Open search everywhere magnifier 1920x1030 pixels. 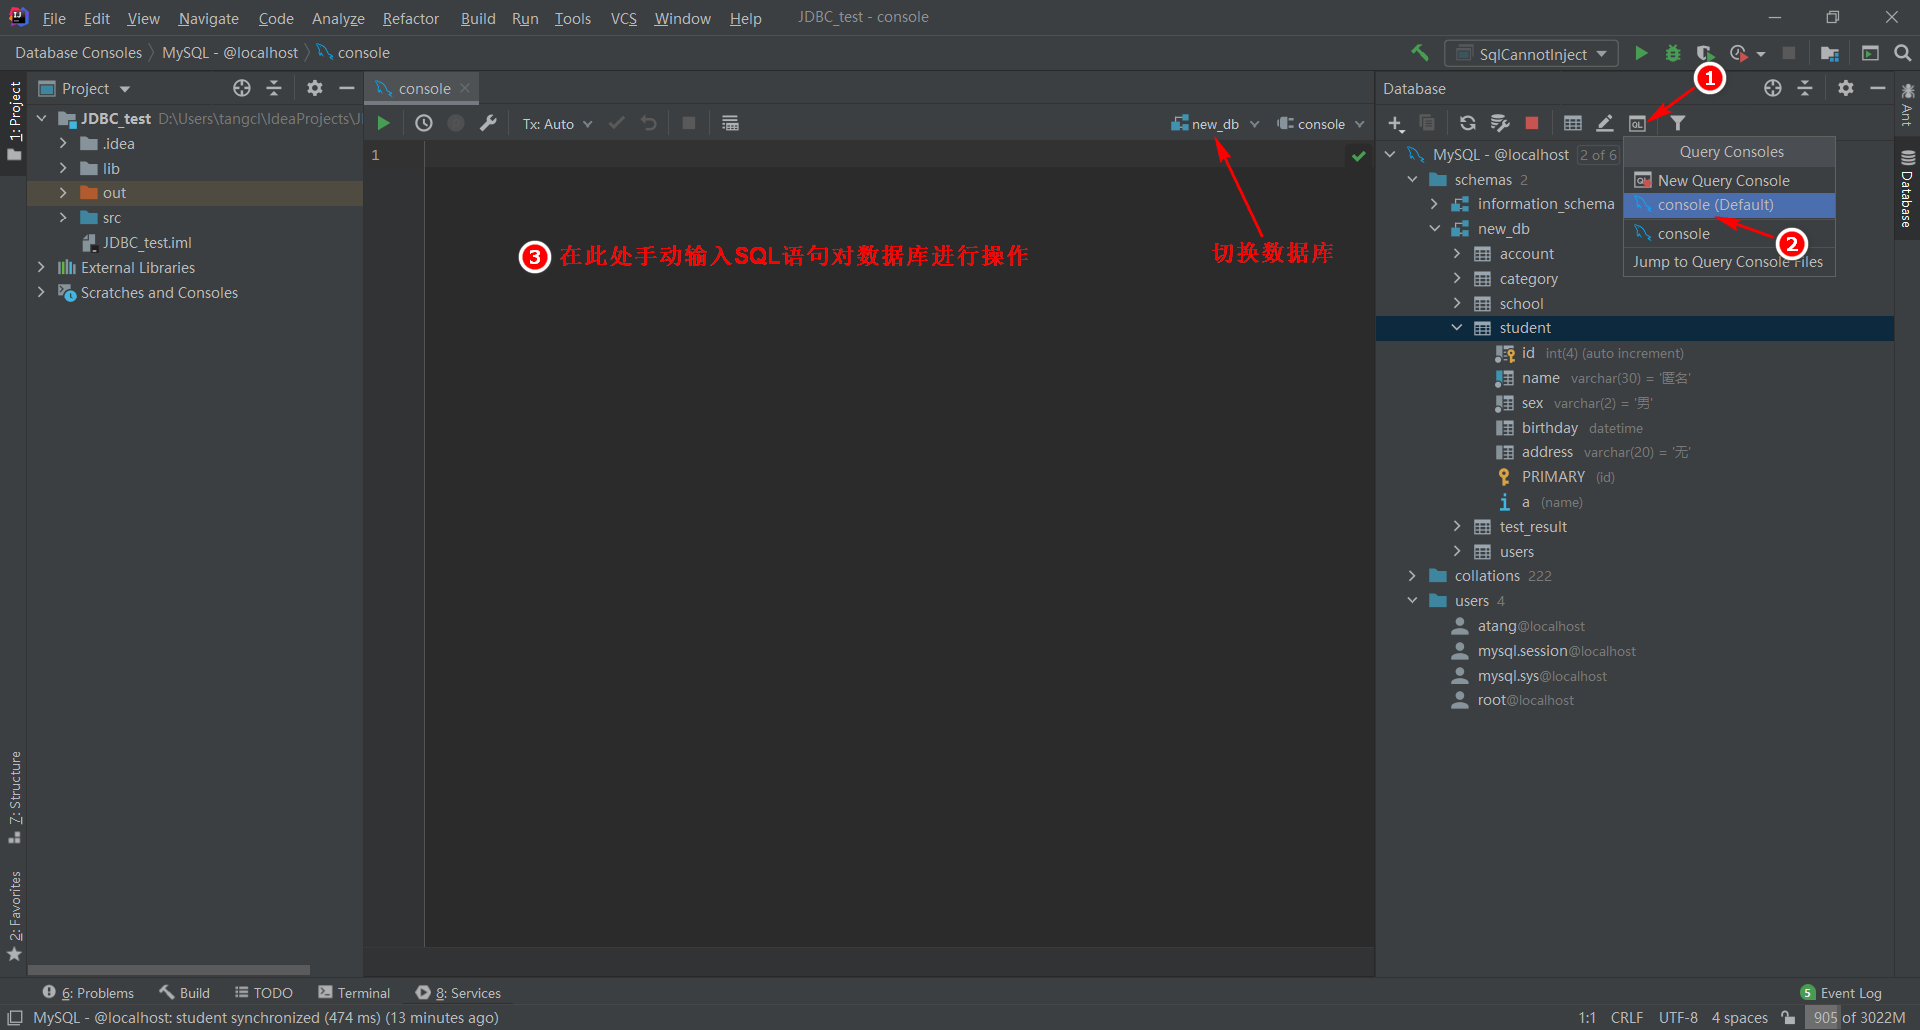(1902, 53)
